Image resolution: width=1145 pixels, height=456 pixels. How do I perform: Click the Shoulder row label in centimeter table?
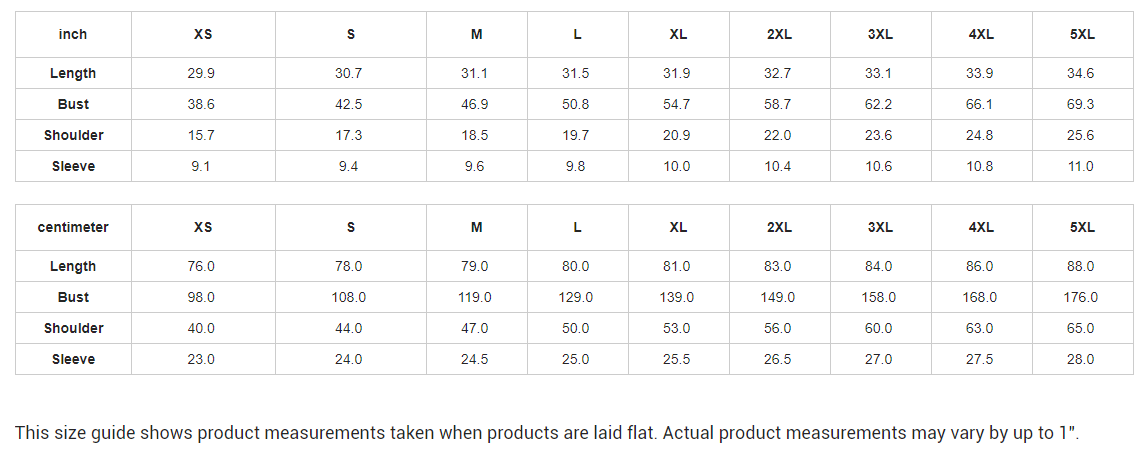coord(73,328)
